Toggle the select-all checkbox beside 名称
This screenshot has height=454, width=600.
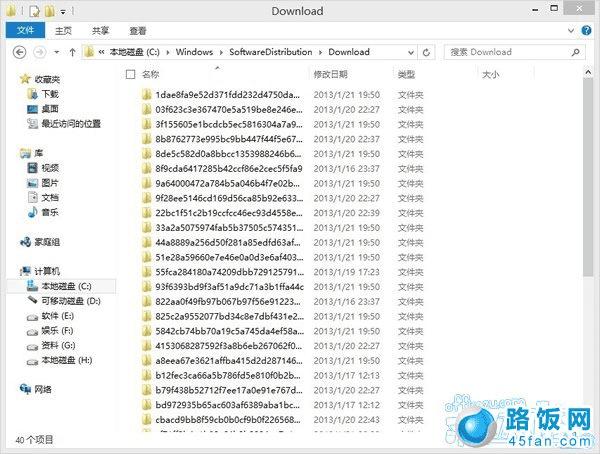(130, 74)
